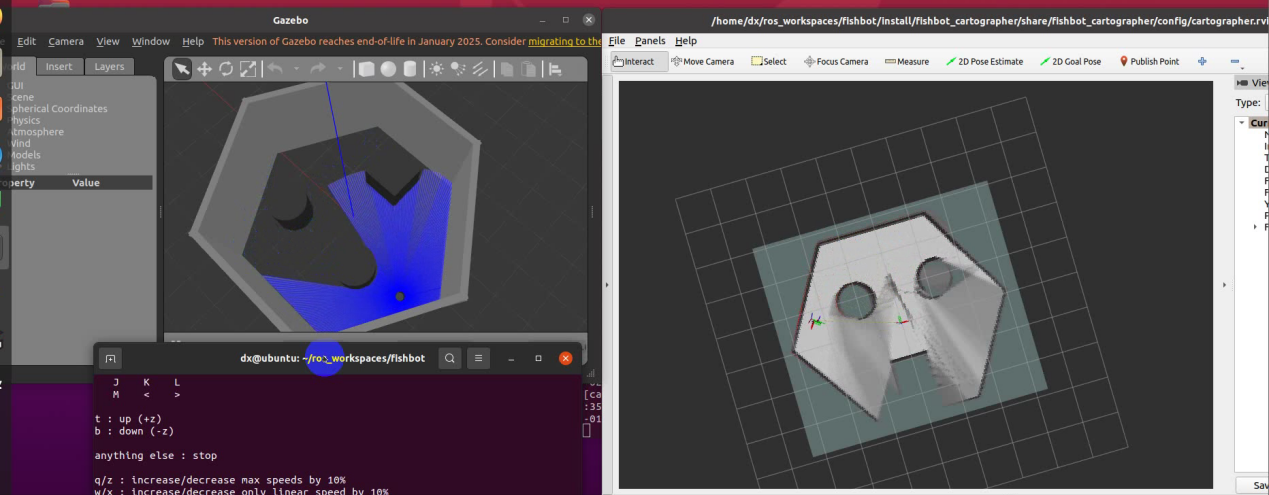Screen dimensions: 1269x495
Task: Open the terminal hamburger menu
Action: point(479,358)
